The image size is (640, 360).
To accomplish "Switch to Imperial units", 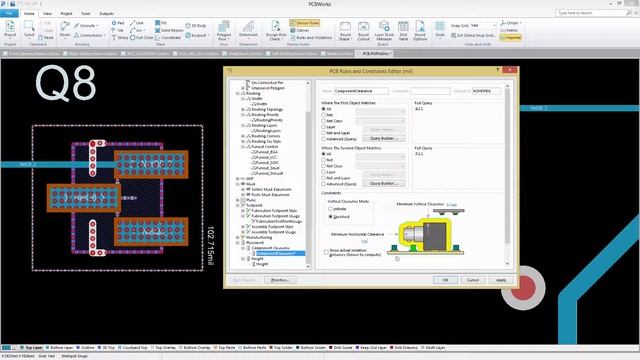I will coord(511,37).
